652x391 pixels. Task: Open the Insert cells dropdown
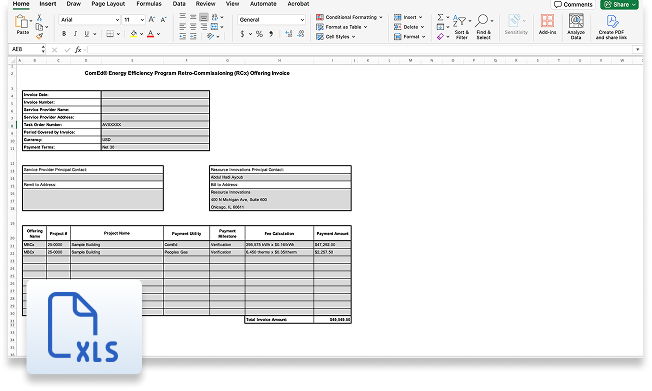pos(408,17)
